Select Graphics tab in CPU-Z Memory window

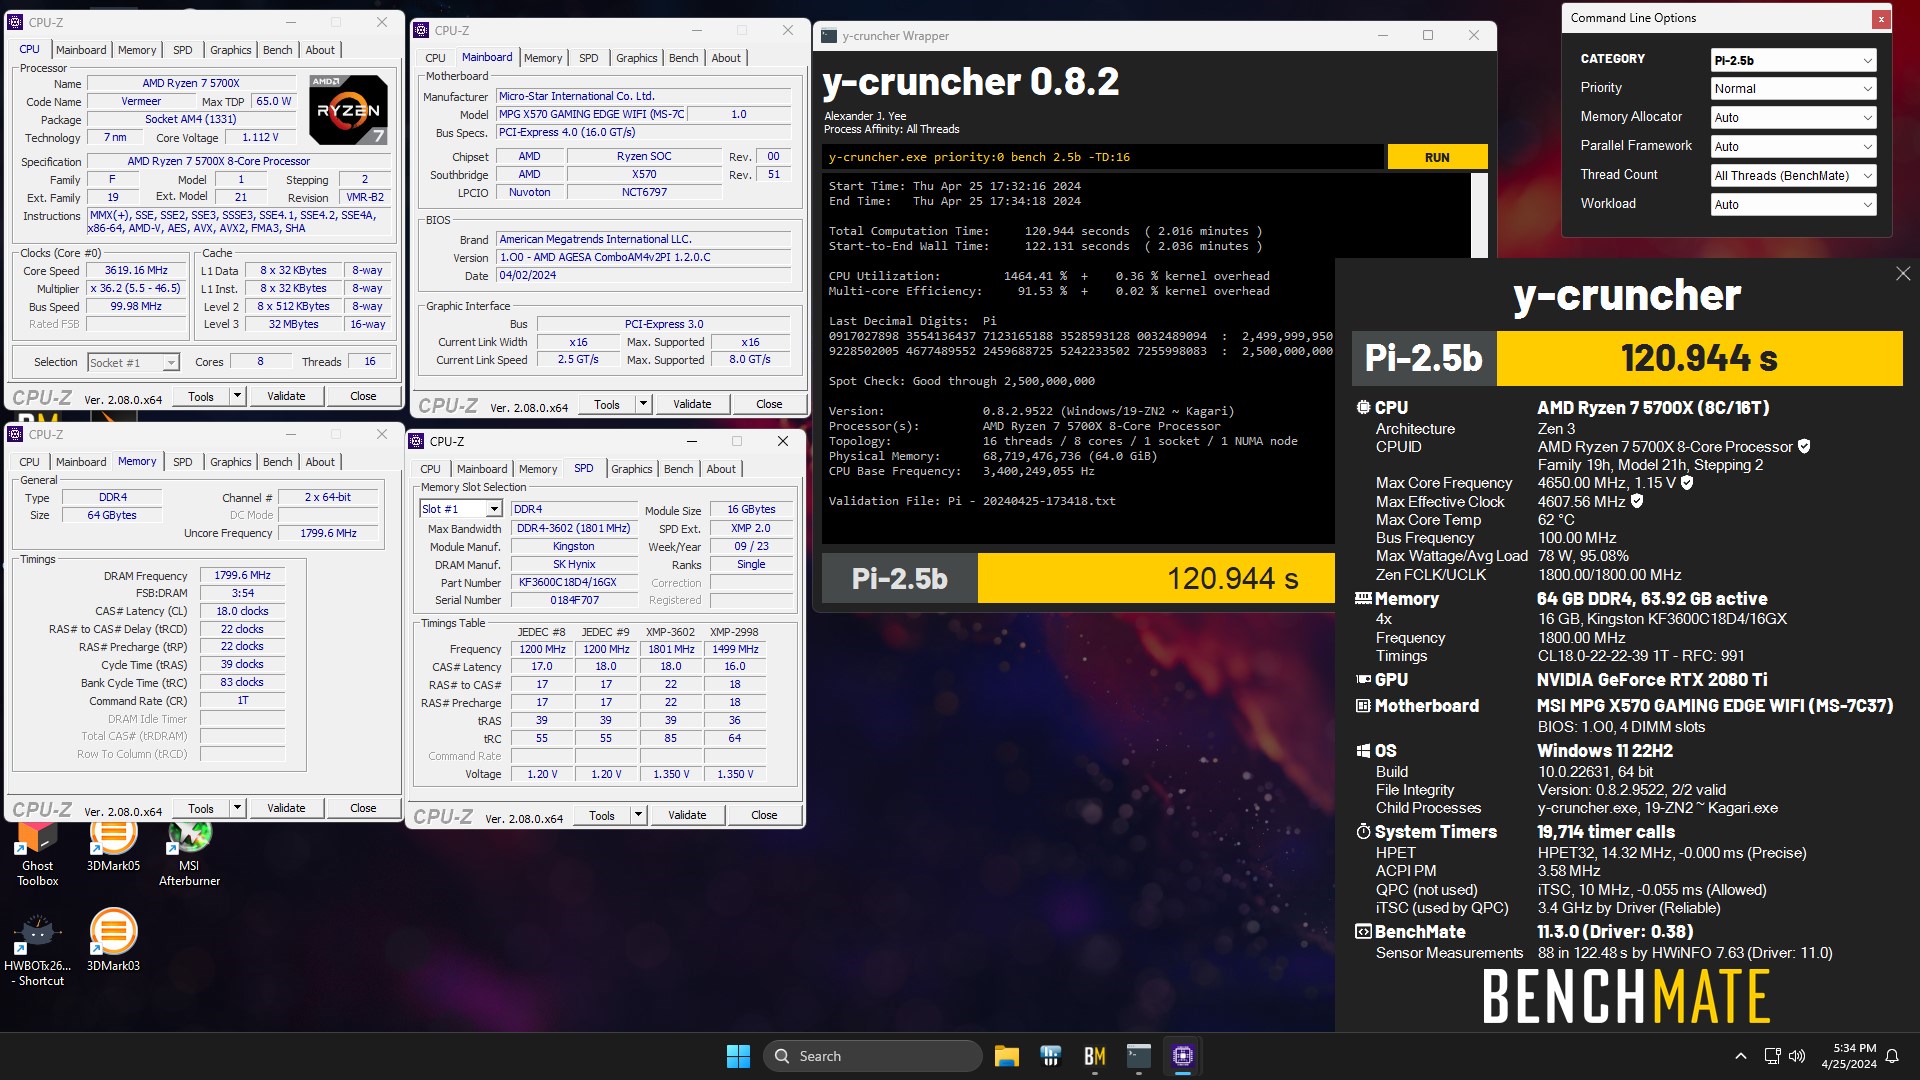pyautogui.click(x=231, y=462)
